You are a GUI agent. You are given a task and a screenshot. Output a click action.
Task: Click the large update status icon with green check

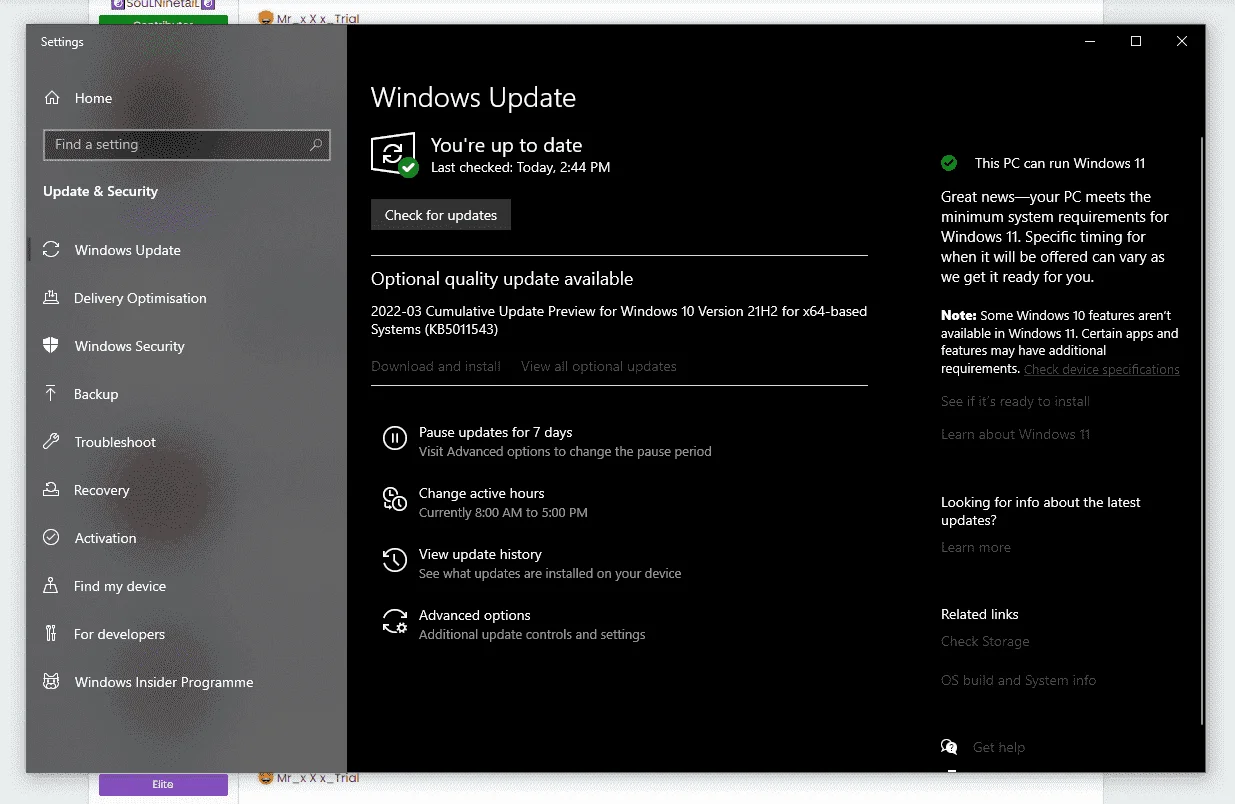coord(393,155)
